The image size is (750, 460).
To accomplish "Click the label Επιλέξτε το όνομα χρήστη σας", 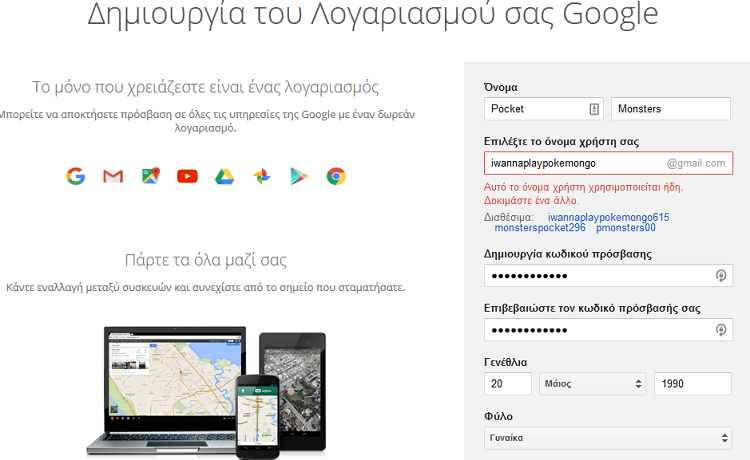I will pos(561,142).
